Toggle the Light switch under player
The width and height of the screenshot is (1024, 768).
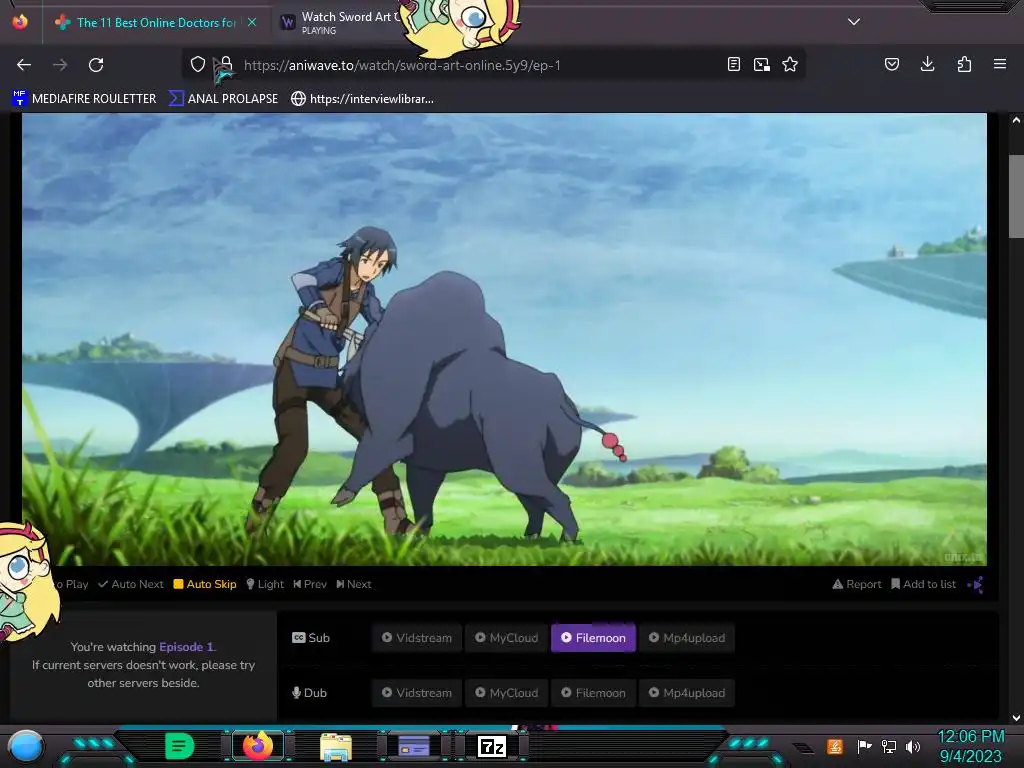[x=265, y=584]
